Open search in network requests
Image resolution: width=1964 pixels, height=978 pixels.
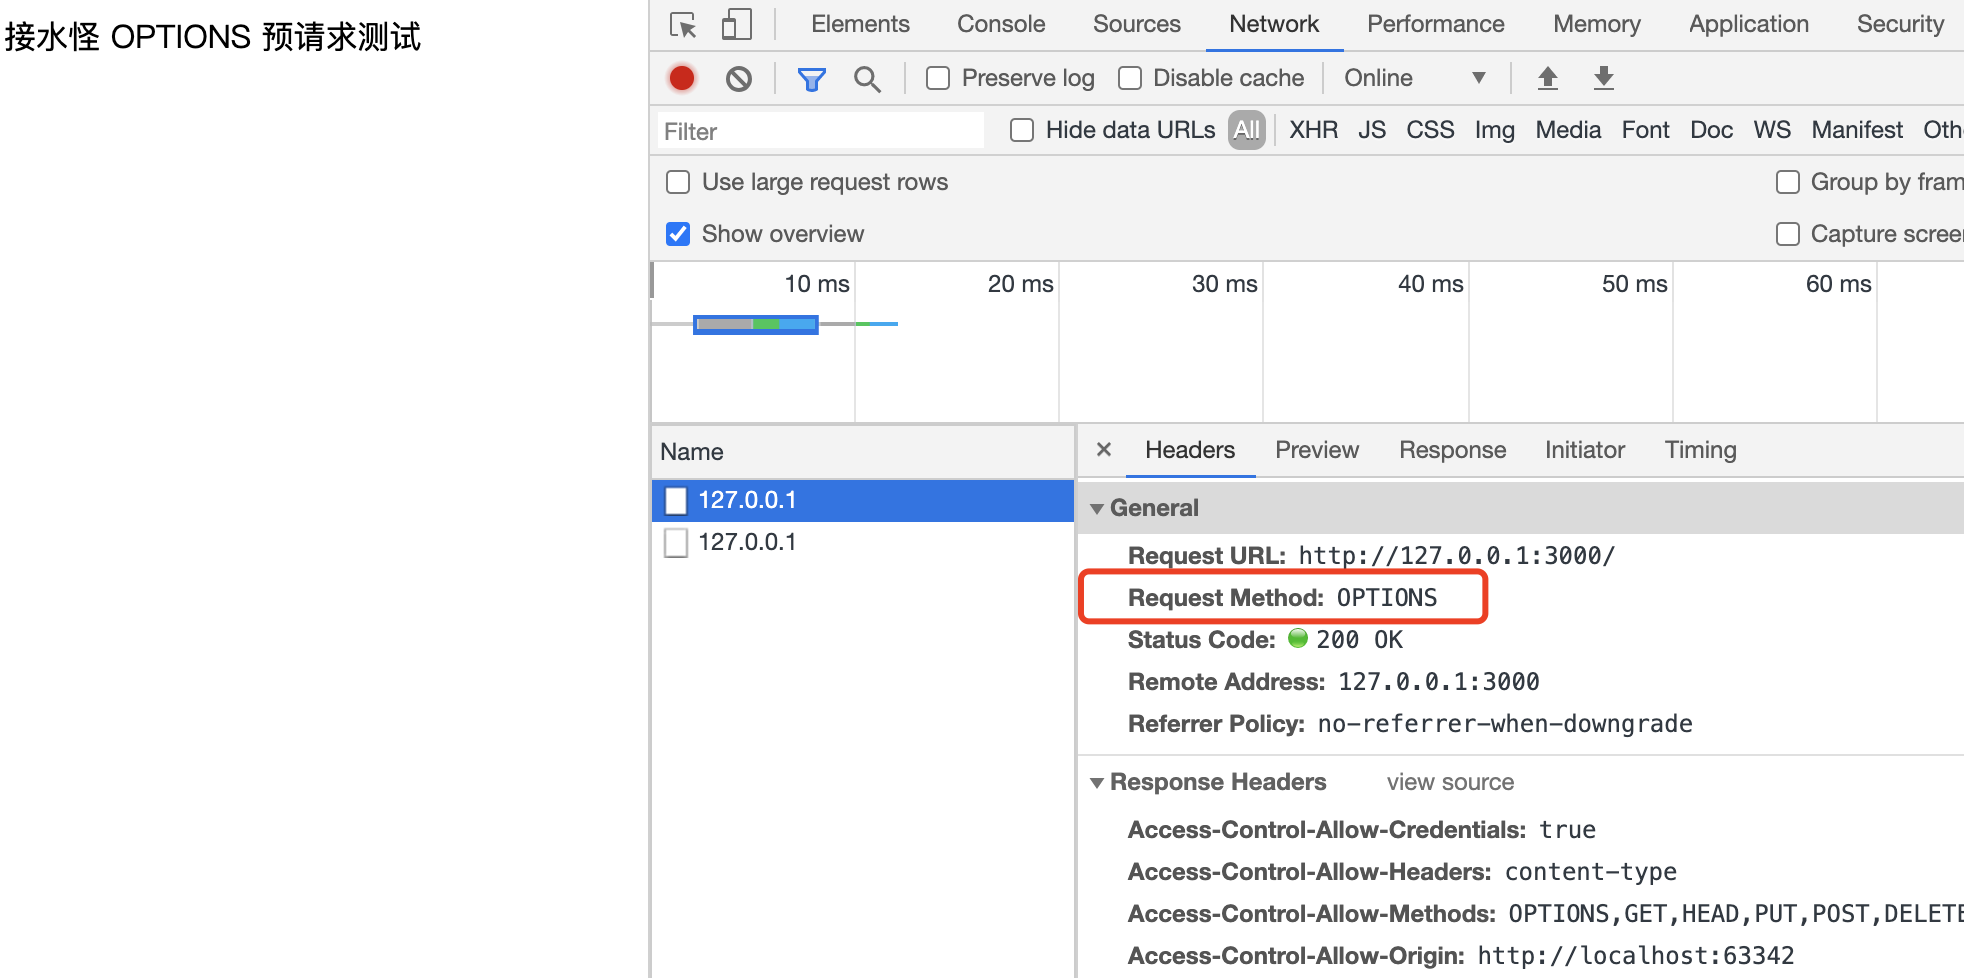pyautogui.click(x=867, y=77)
